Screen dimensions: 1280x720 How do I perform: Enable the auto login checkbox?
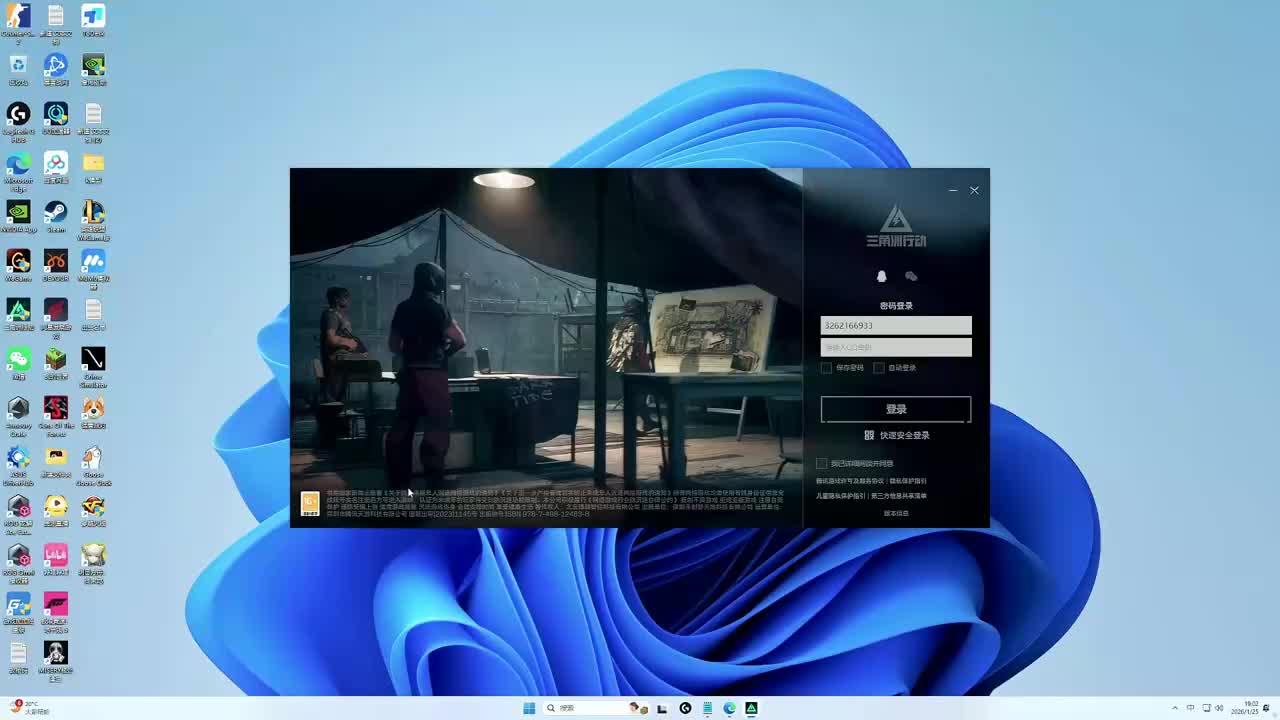click(x=879, y=368)
